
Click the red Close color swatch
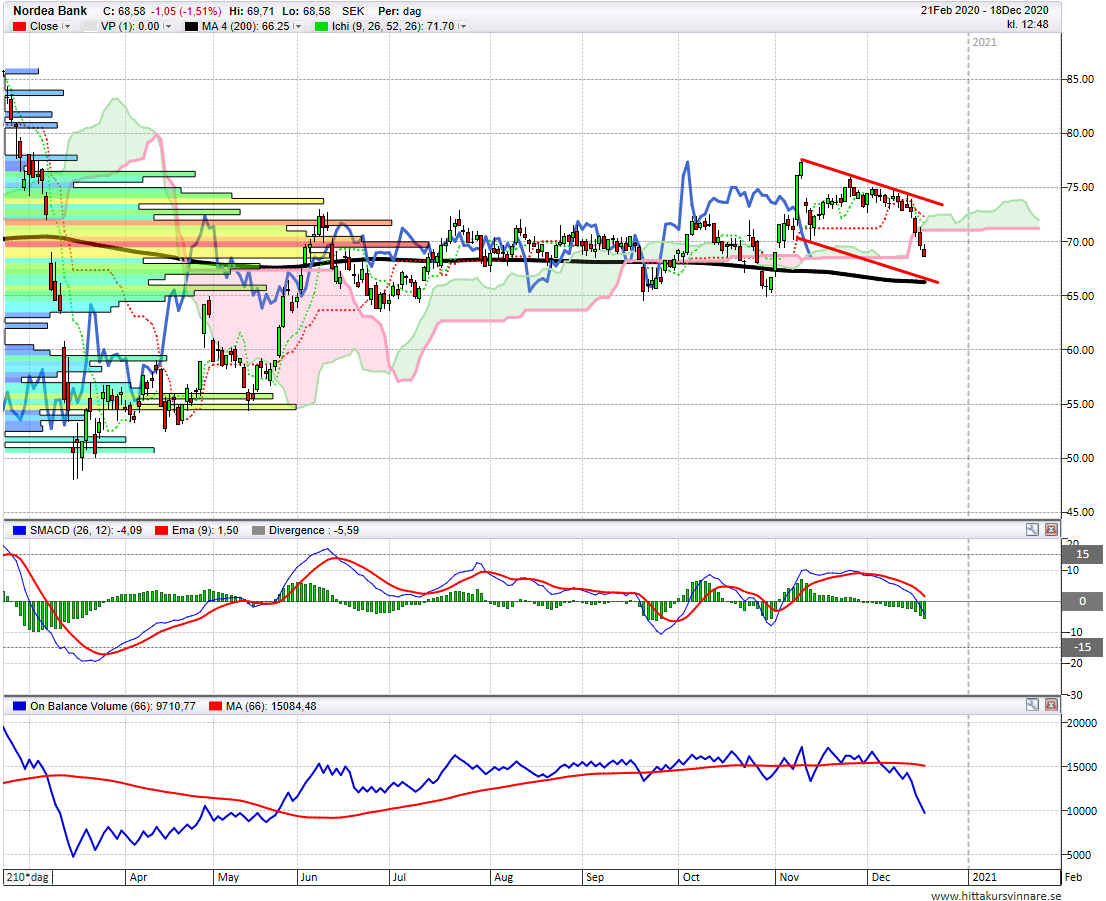pos(19,27)
